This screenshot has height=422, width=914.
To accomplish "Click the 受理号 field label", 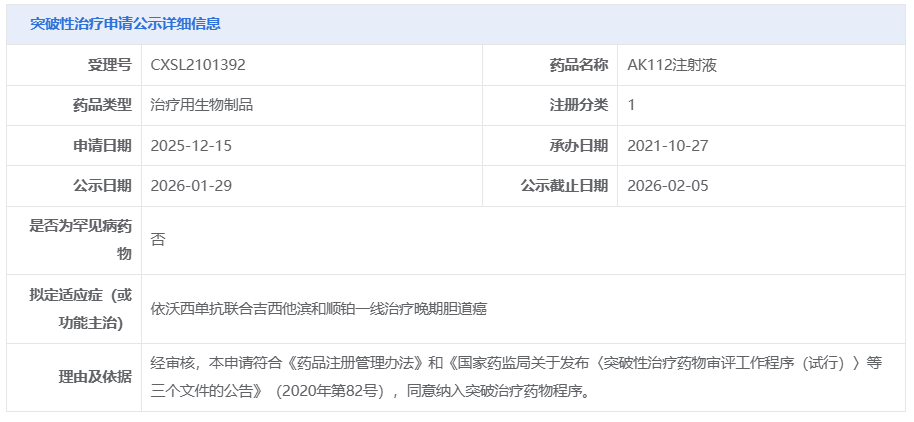I will tap(110, 65).
